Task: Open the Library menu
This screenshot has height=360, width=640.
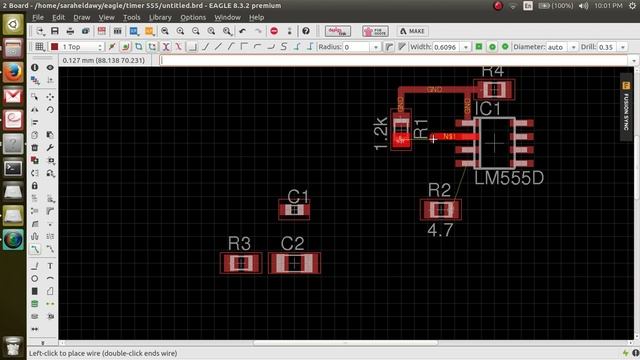Action: 160,17
